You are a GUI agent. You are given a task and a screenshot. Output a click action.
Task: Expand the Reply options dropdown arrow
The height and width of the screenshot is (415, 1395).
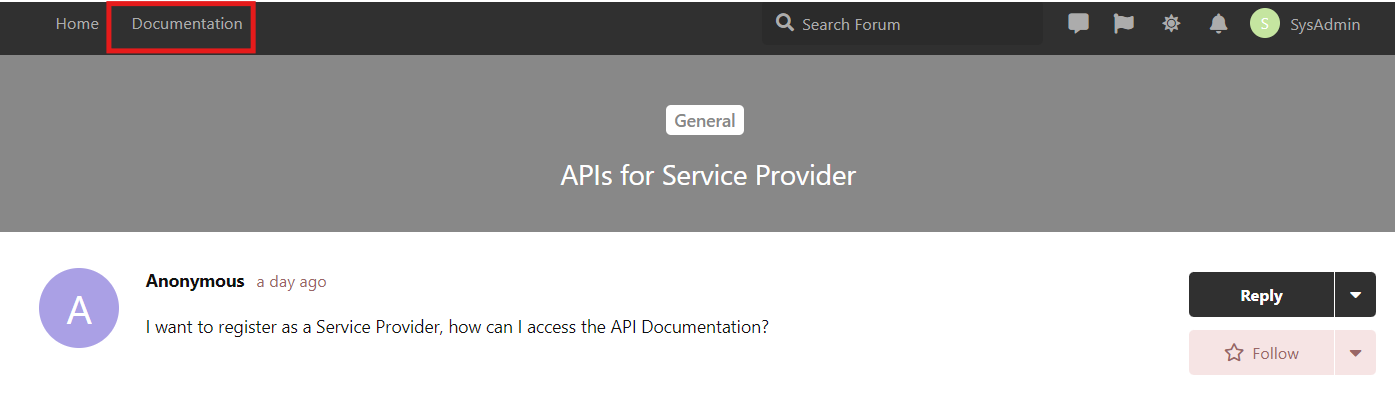point(1355,295)
